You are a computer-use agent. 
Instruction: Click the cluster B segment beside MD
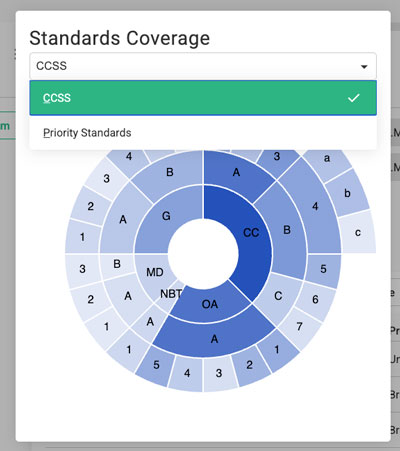117,264
